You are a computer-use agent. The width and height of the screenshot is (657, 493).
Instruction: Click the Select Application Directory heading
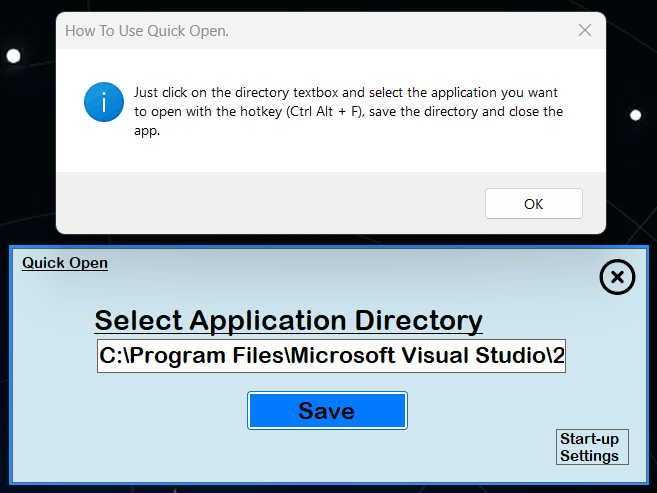click(288, 321)
